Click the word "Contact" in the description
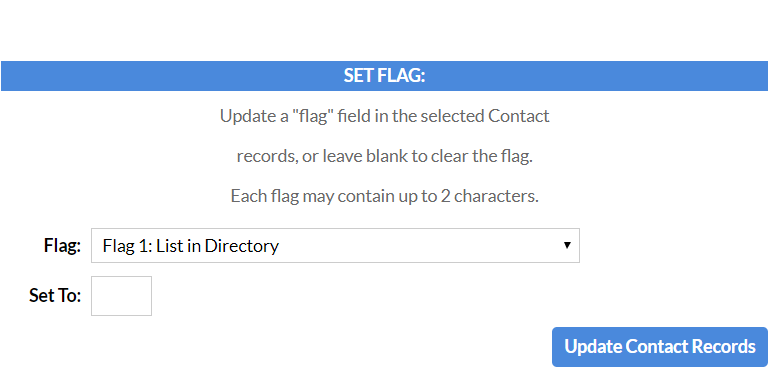This screenshot has height=385, width=776. pos(519,116)
